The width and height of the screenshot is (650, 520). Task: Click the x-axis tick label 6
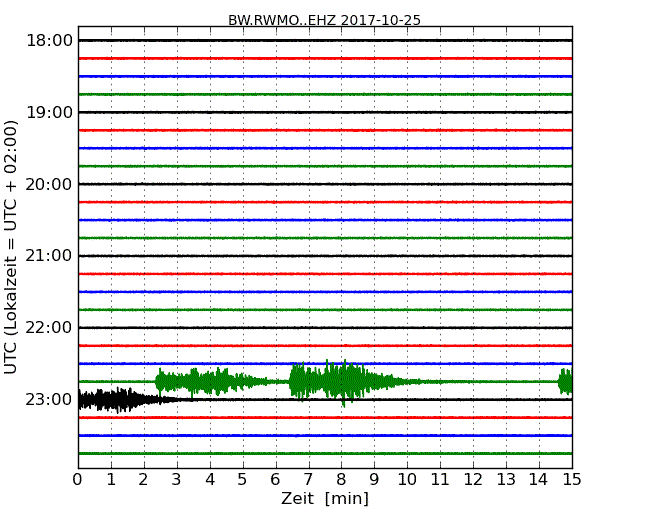pyautogui.click(x=276, y=479)
